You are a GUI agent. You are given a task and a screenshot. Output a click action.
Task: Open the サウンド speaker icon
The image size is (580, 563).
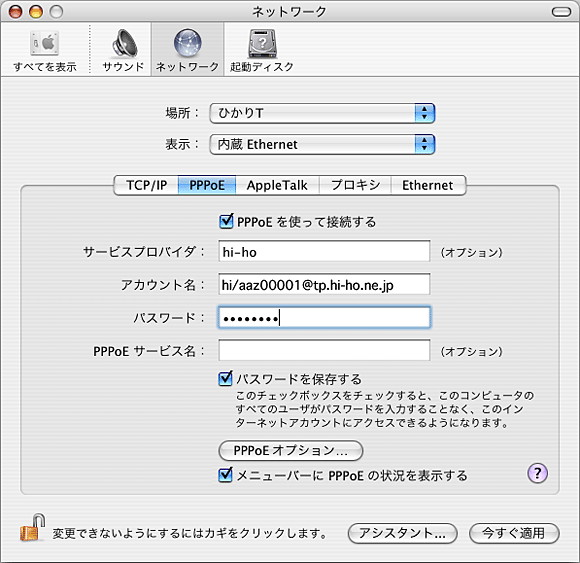click(x=125, y=43)
